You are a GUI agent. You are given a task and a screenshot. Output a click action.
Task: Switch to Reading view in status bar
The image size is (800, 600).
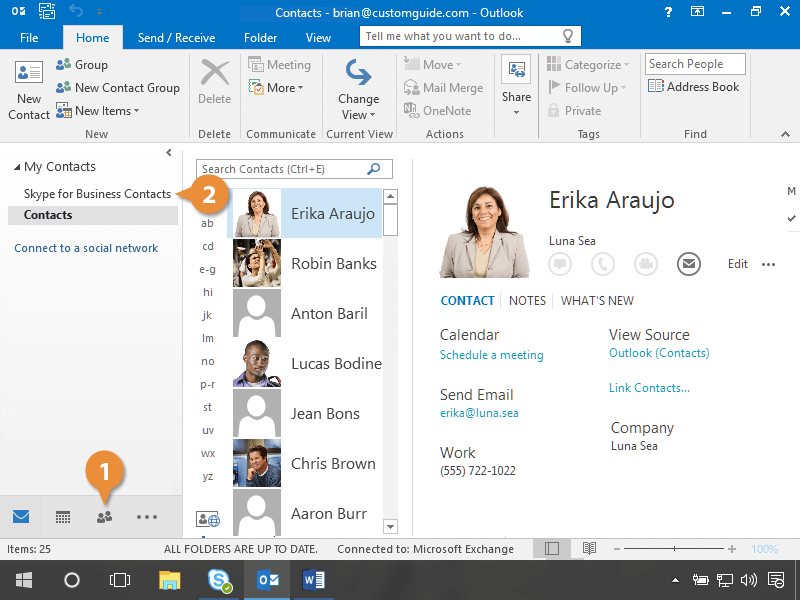pyautogui.click(x=590, y=549)
